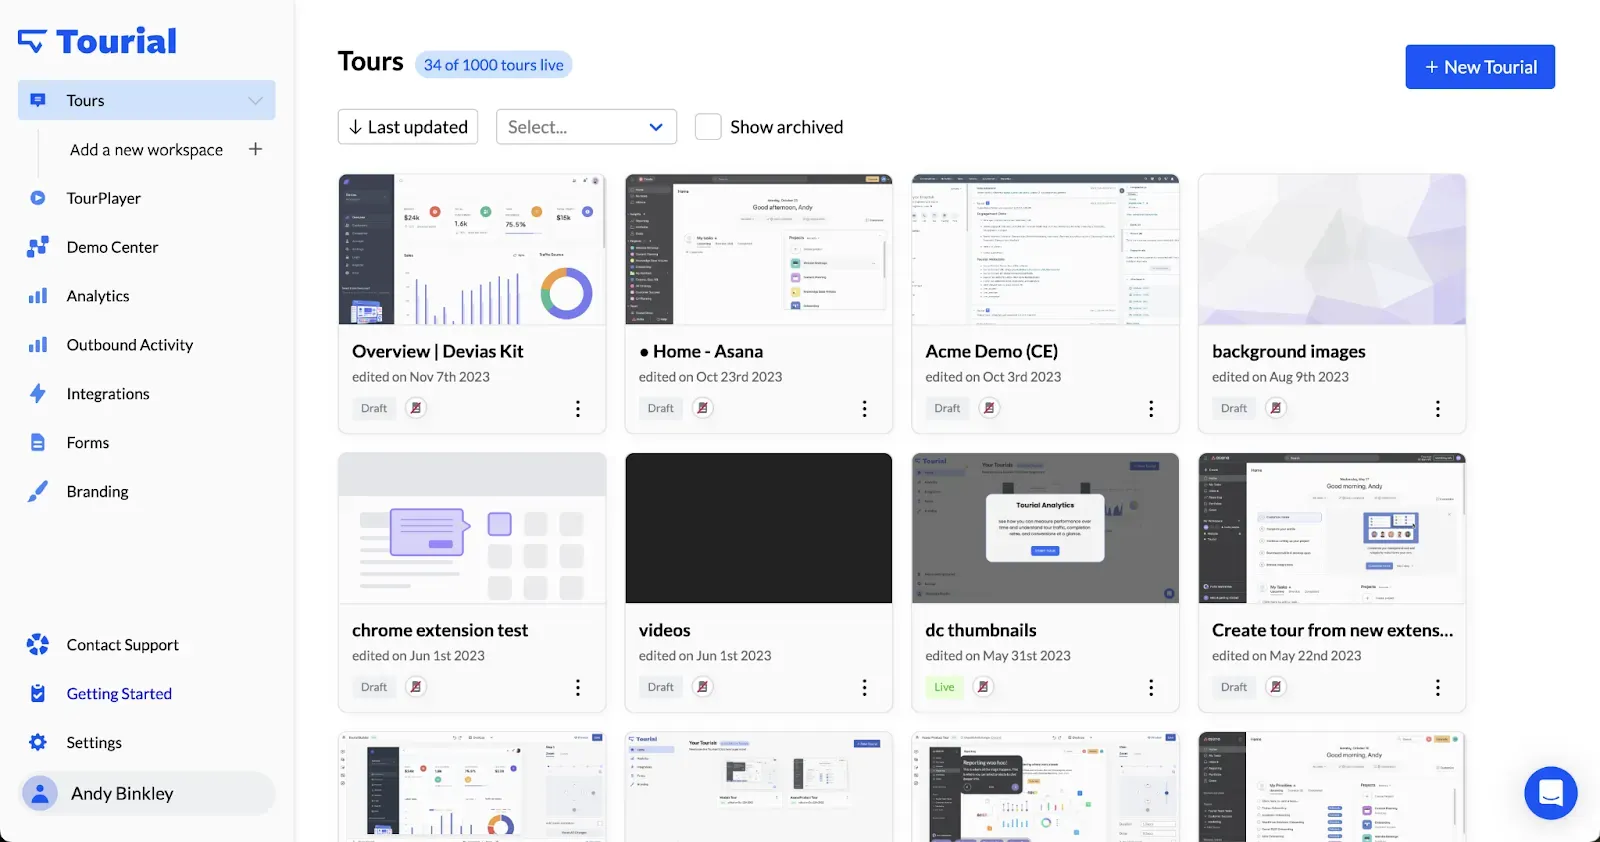Toggle Last updated sort order

pyautogui.click(x=408, y=127)
